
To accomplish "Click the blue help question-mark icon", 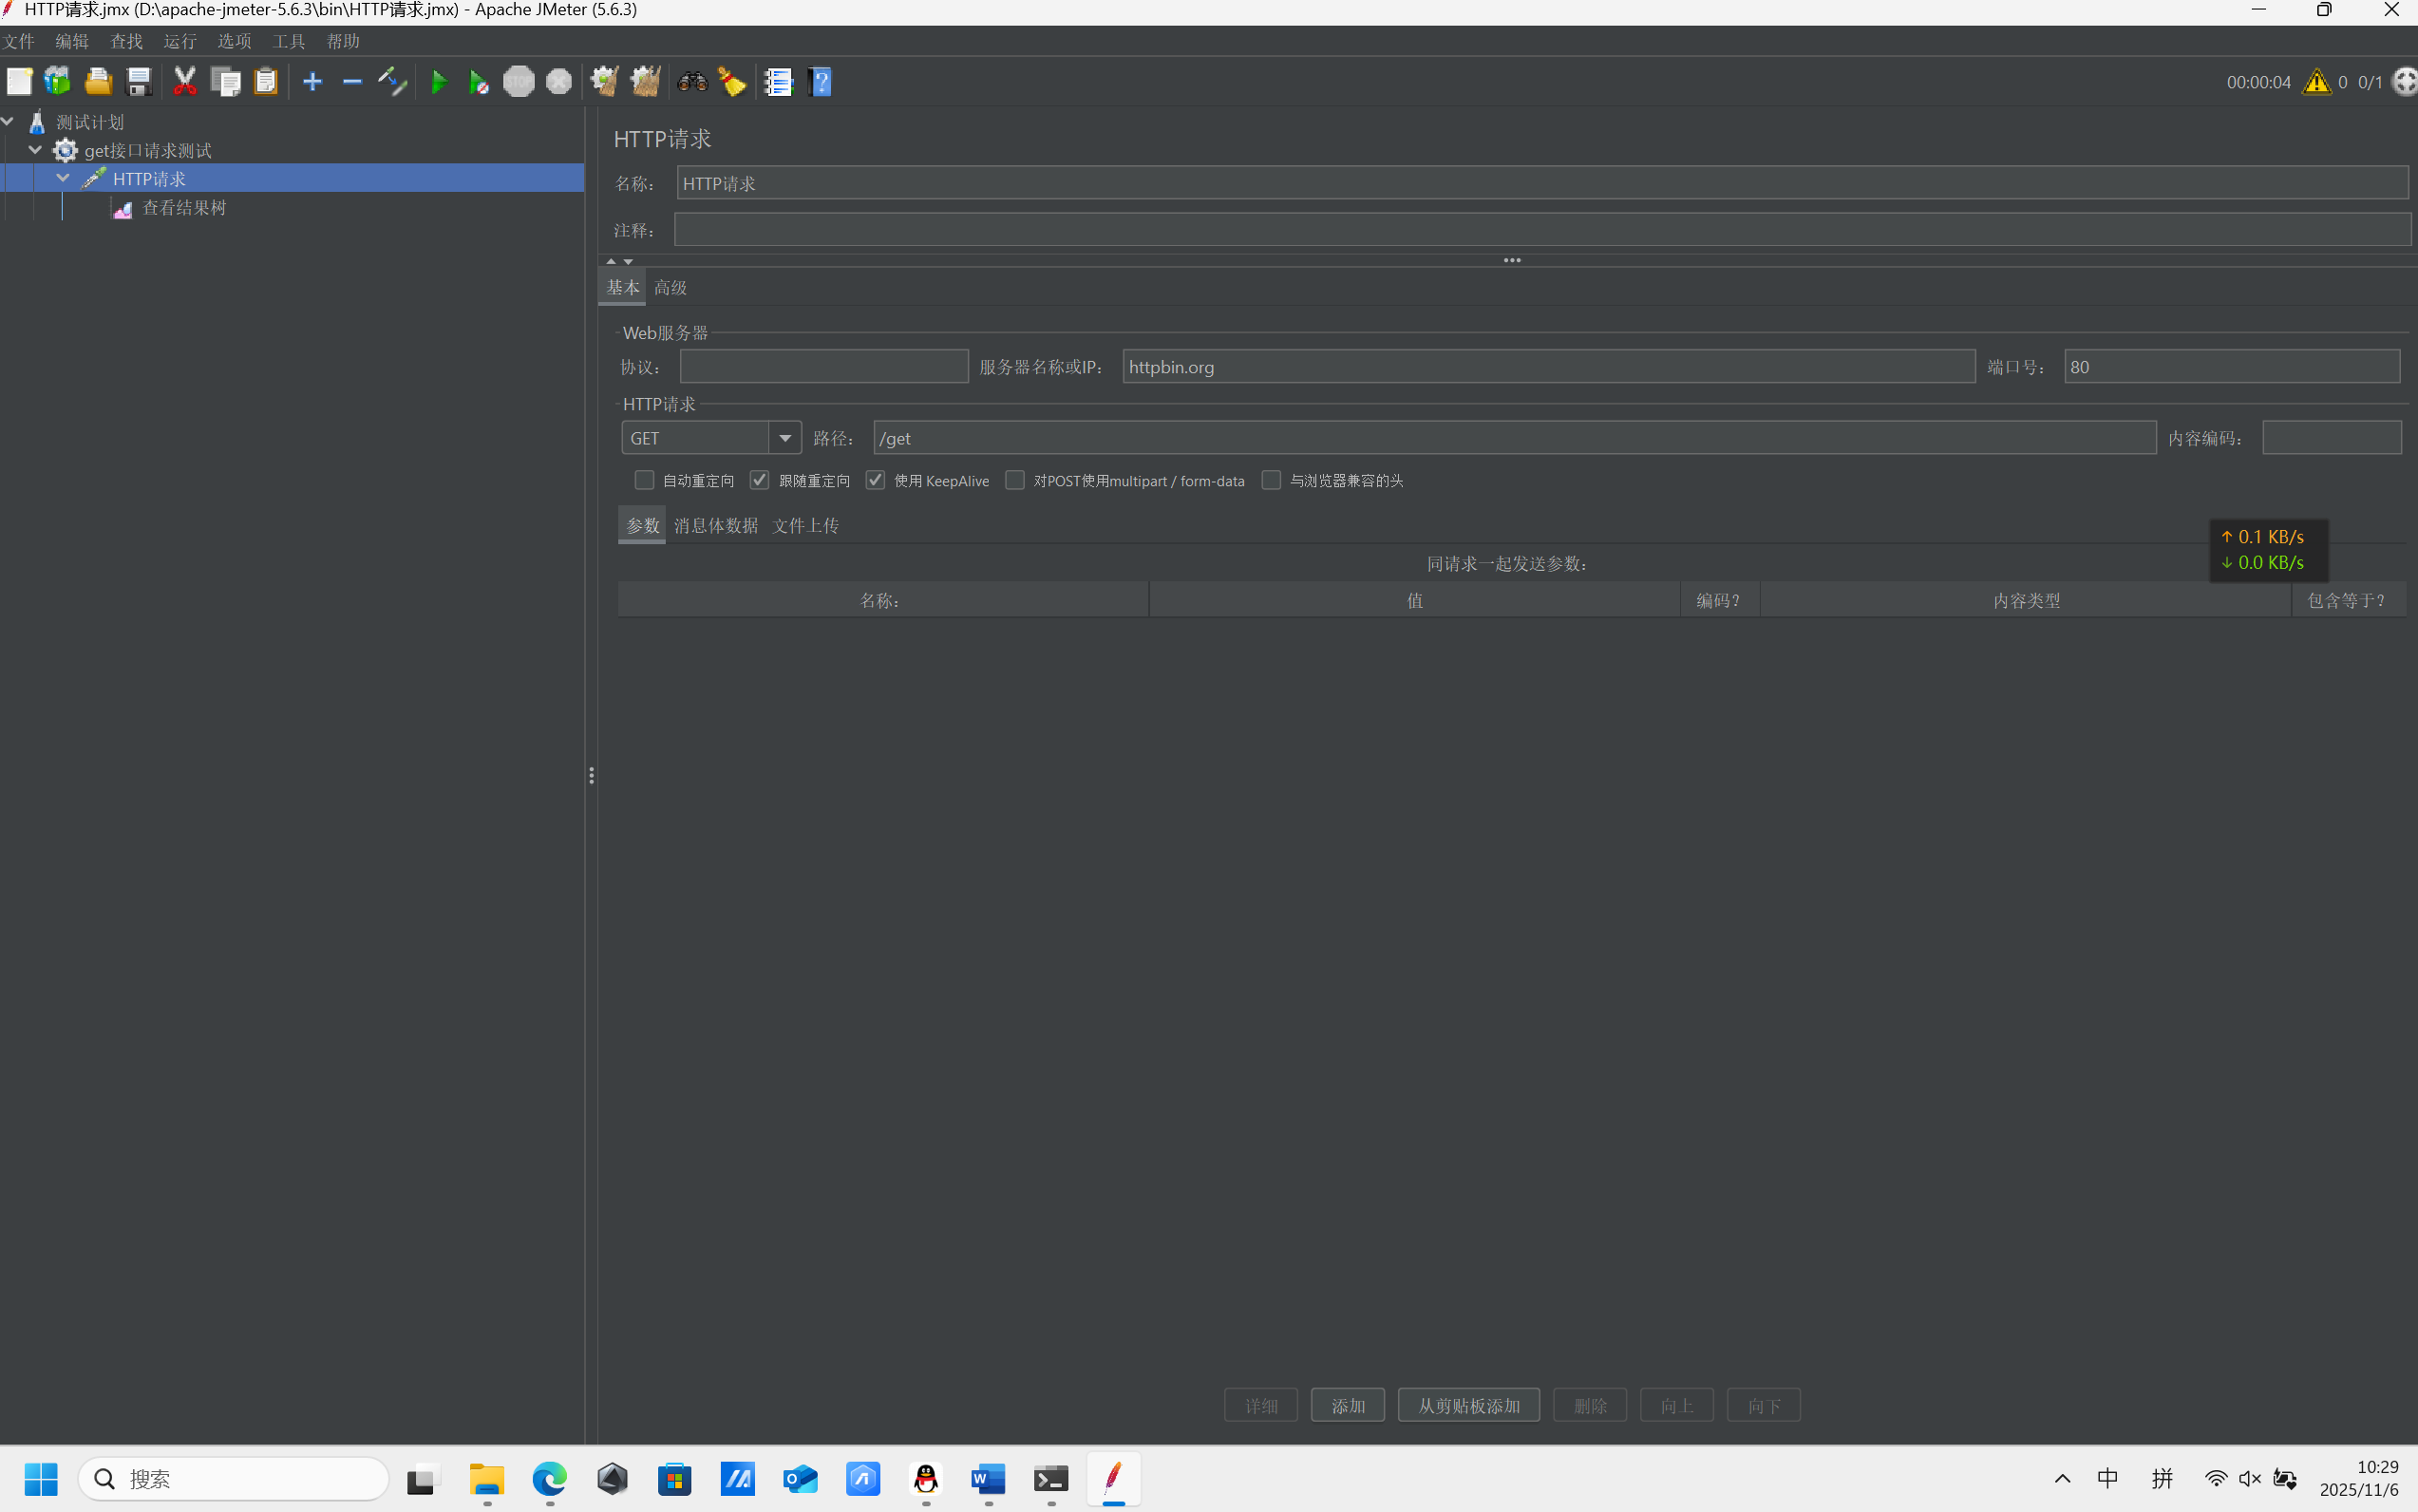I will pyautogui.click(x=820, y=82).
